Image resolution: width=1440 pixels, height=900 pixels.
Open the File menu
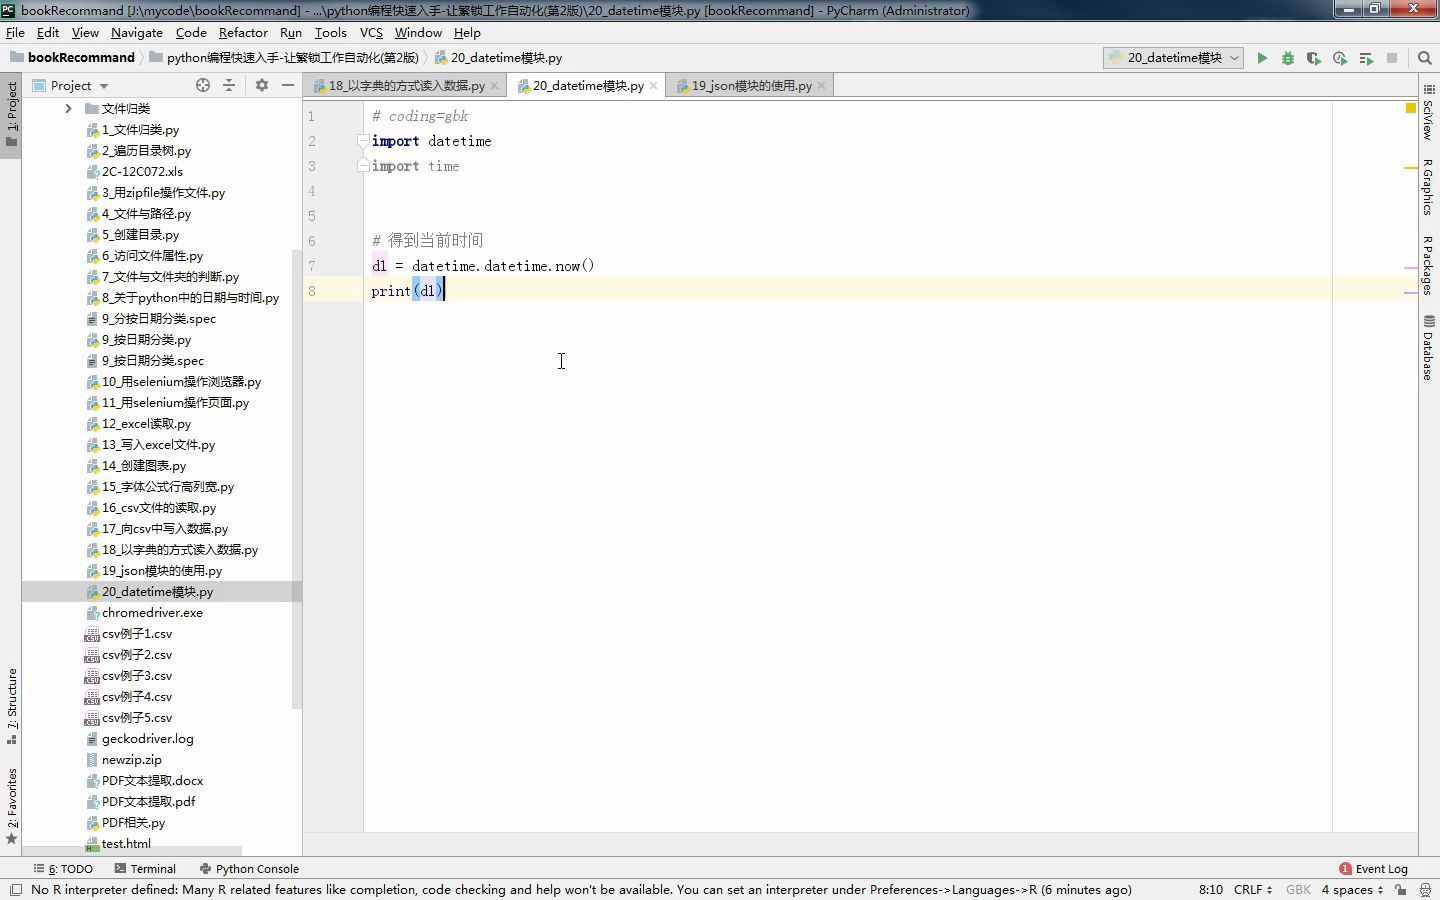15,32
